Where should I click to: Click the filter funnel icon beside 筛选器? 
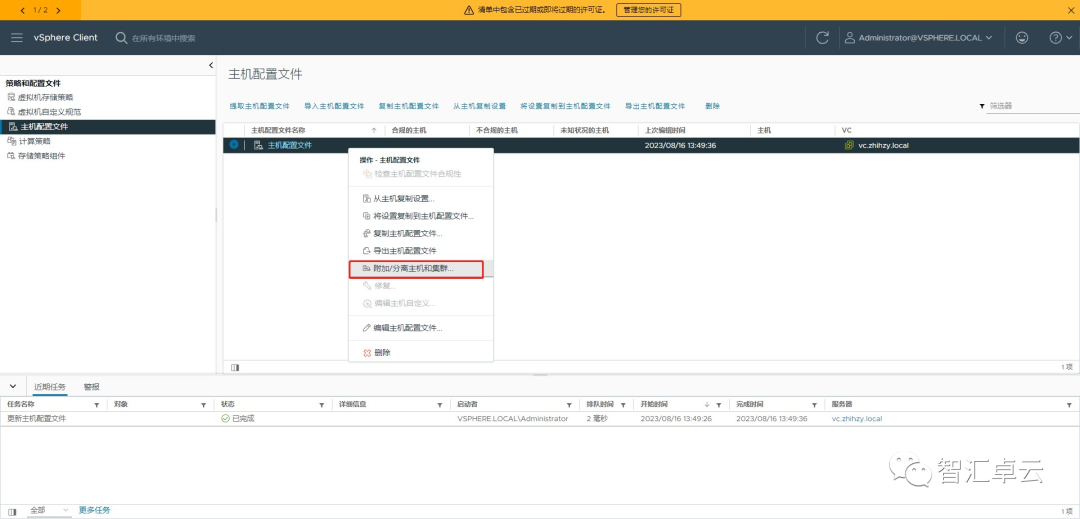[982, 106]
